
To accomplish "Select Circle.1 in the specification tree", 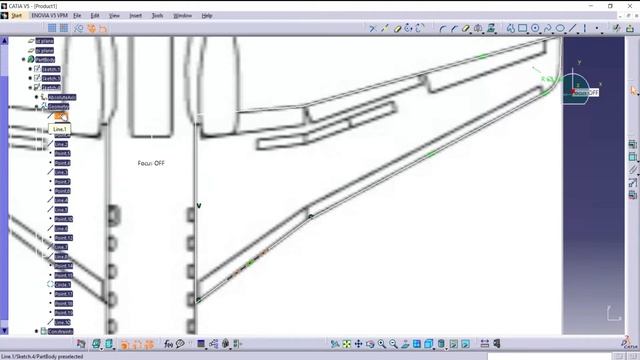I will coord(63,284).
